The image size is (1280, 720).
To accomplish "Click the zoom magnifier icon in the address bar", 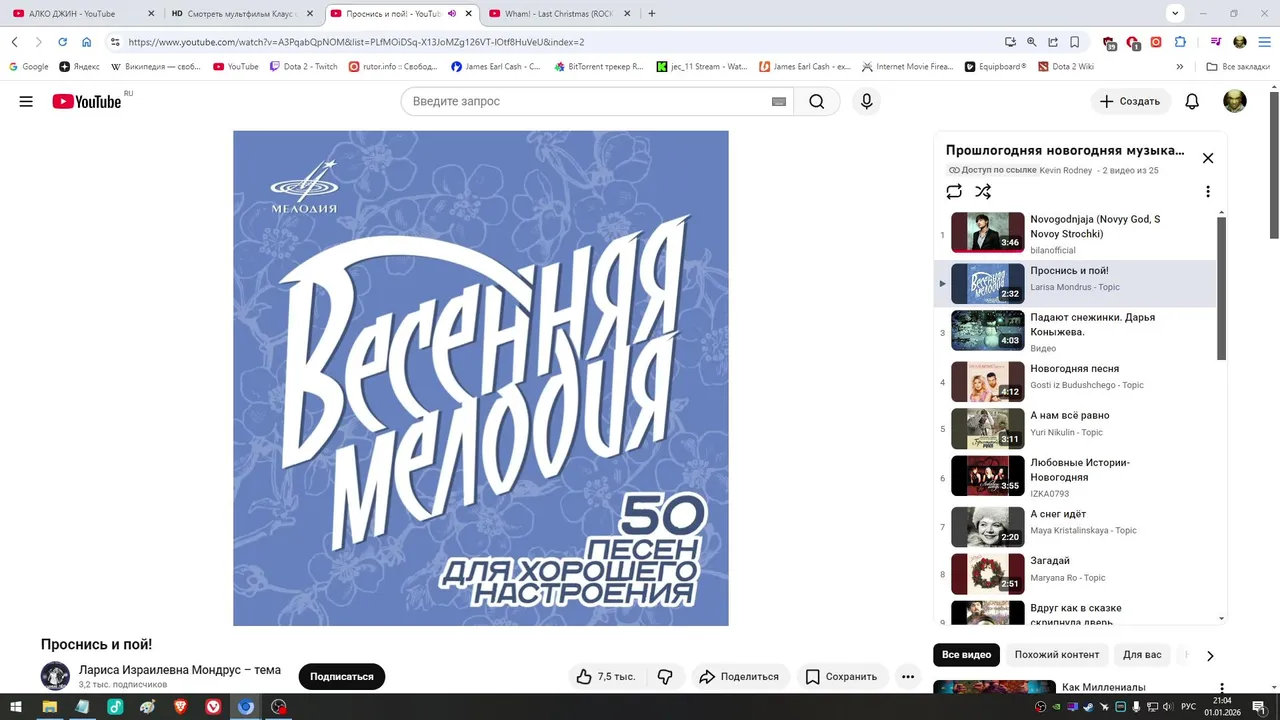I will (x=1031, y=42).
